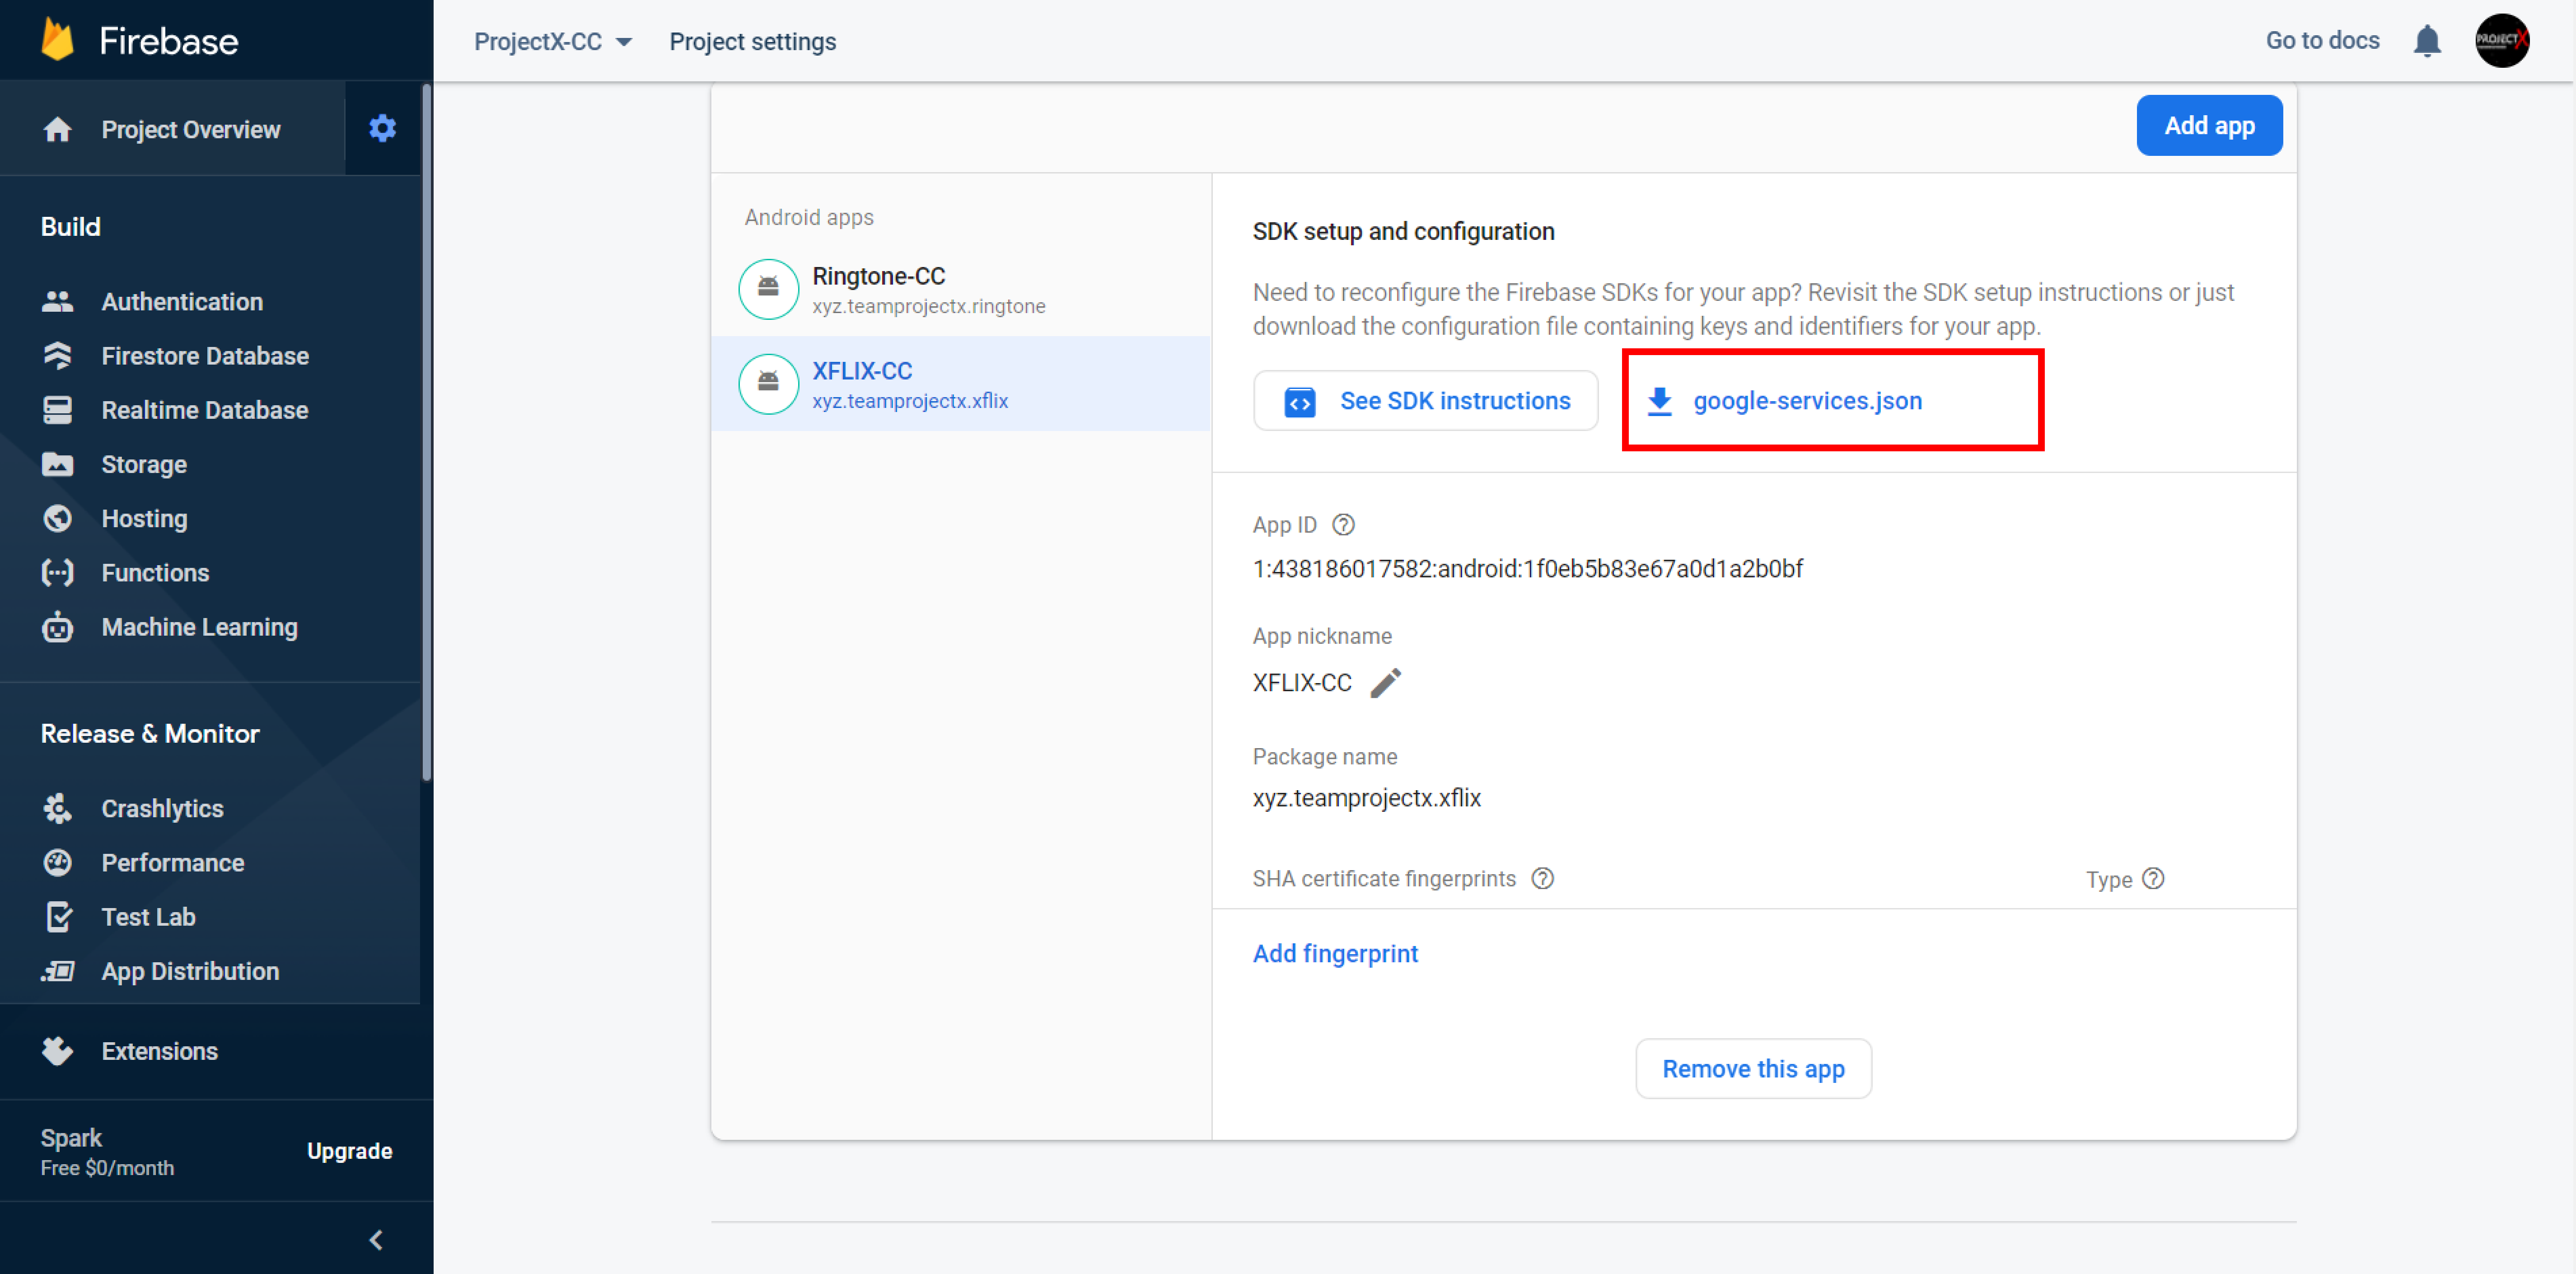Click the Storage folder icon
This screenshot has height=1274, width=2576.
pyautogui.click(x=57, y=464)
